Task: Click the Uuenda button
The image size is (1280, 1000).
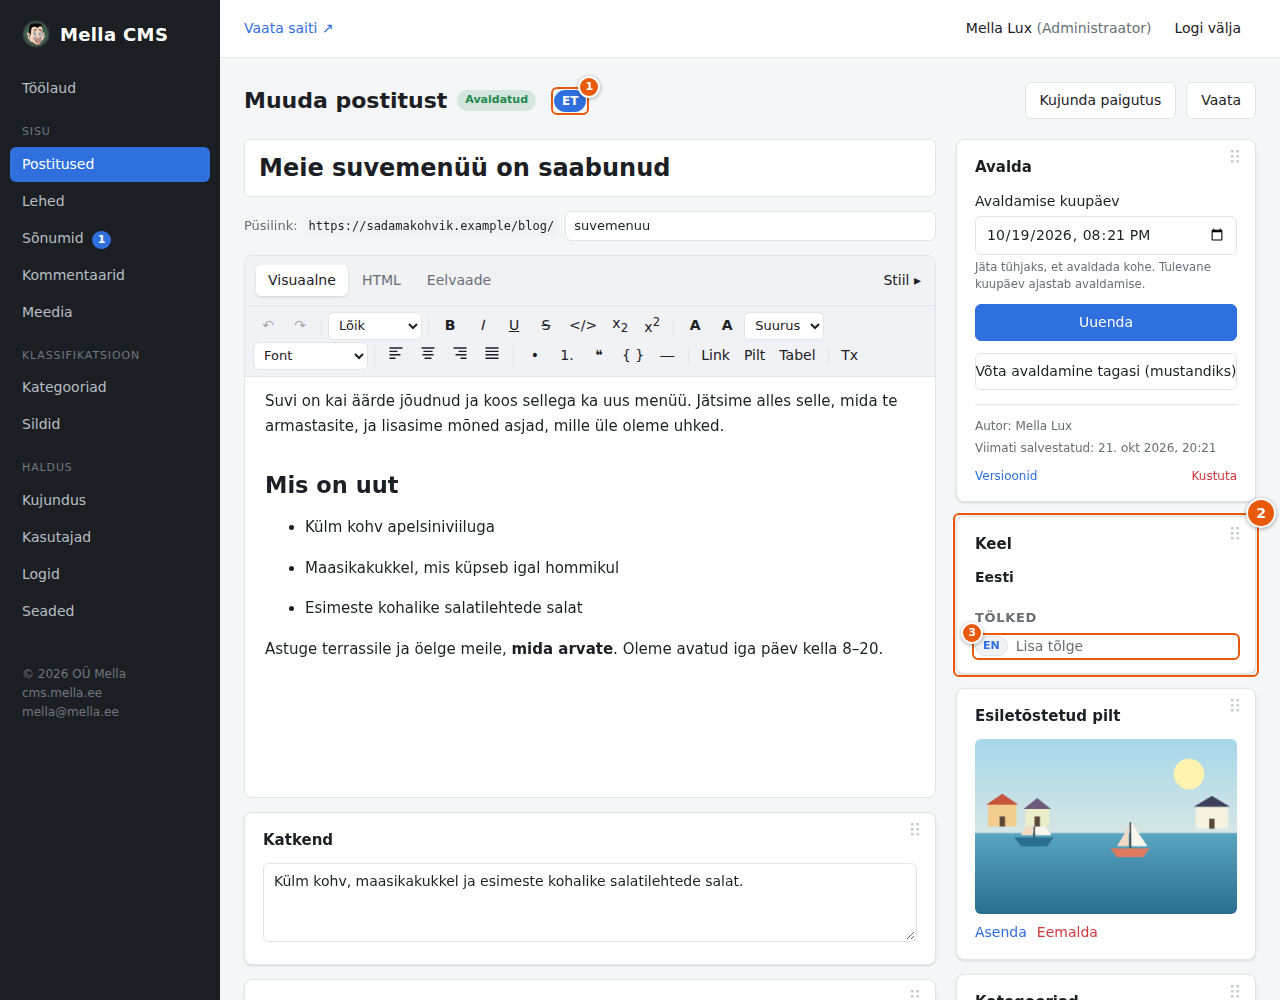Action: (1106, 322)
